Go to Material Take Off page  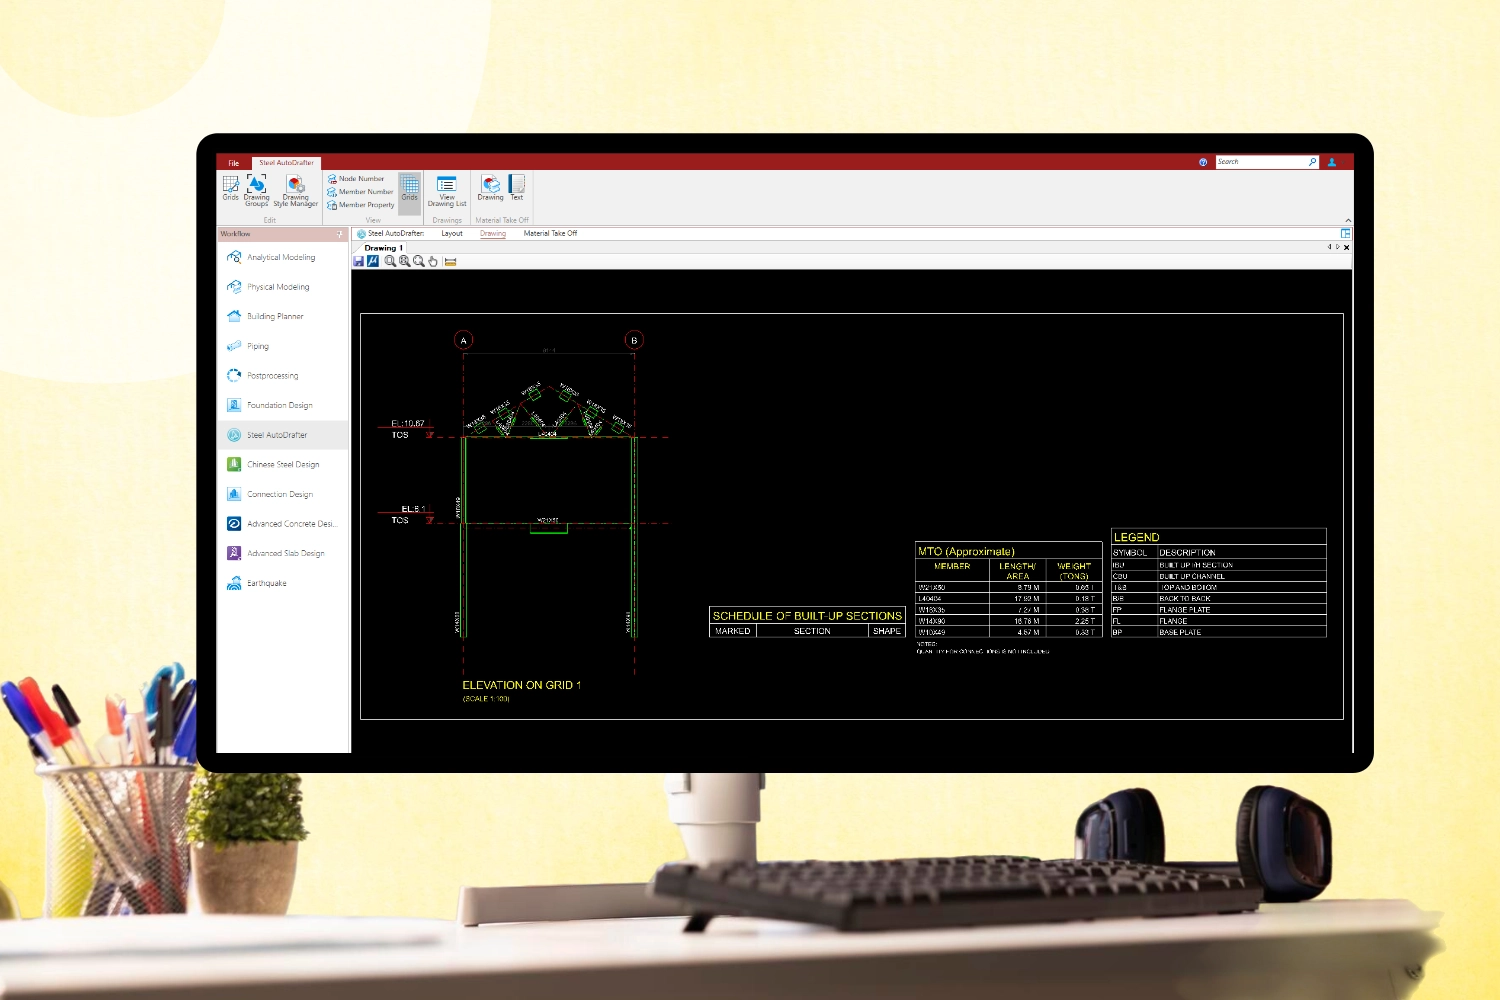pyautogui.click(x=550, y=234)
